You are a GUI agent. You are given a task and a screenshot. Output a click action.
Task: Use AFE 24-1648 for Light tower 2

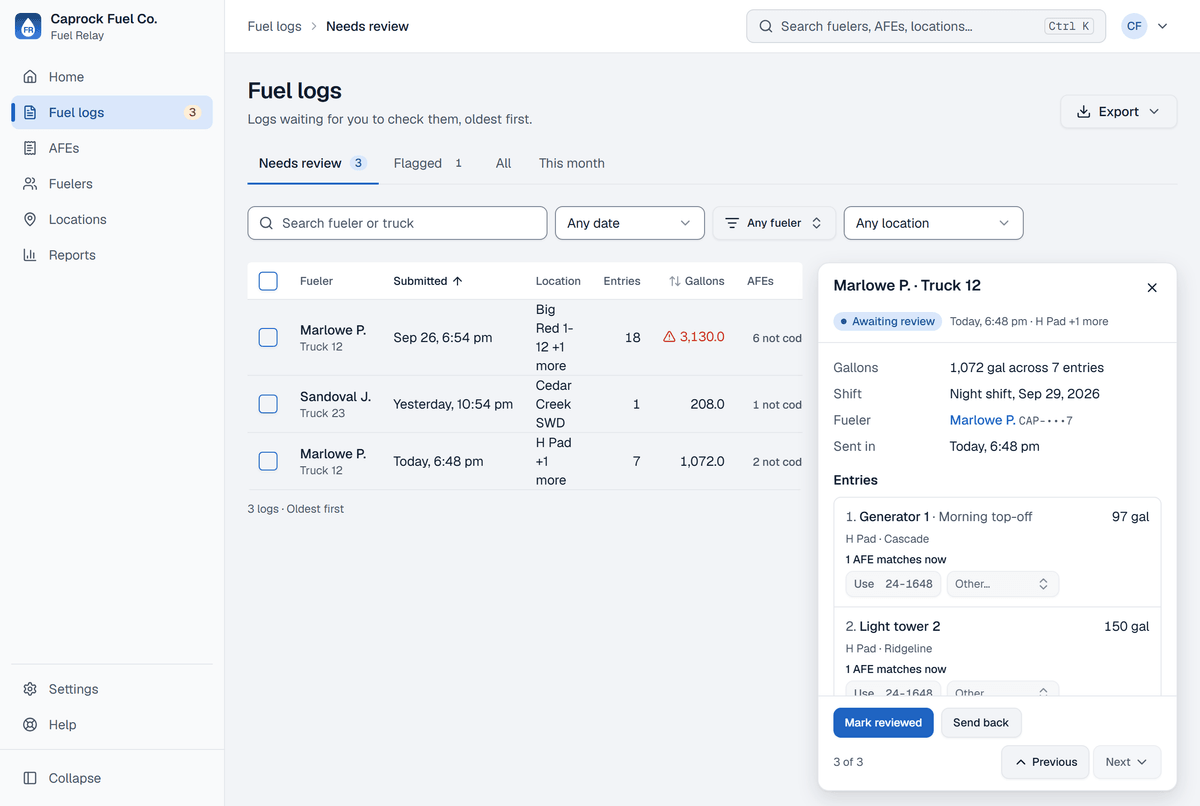(x=893, y=690)
